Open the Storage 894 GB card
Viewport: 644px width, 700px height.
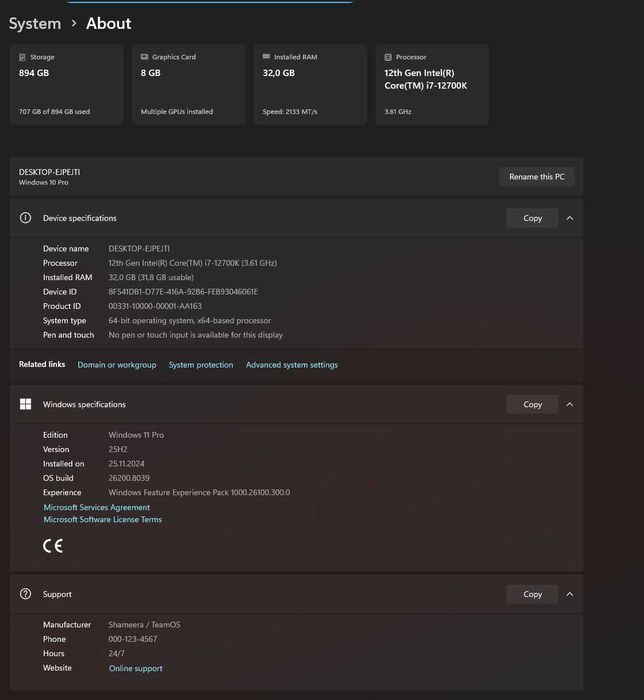pos(66,84)
